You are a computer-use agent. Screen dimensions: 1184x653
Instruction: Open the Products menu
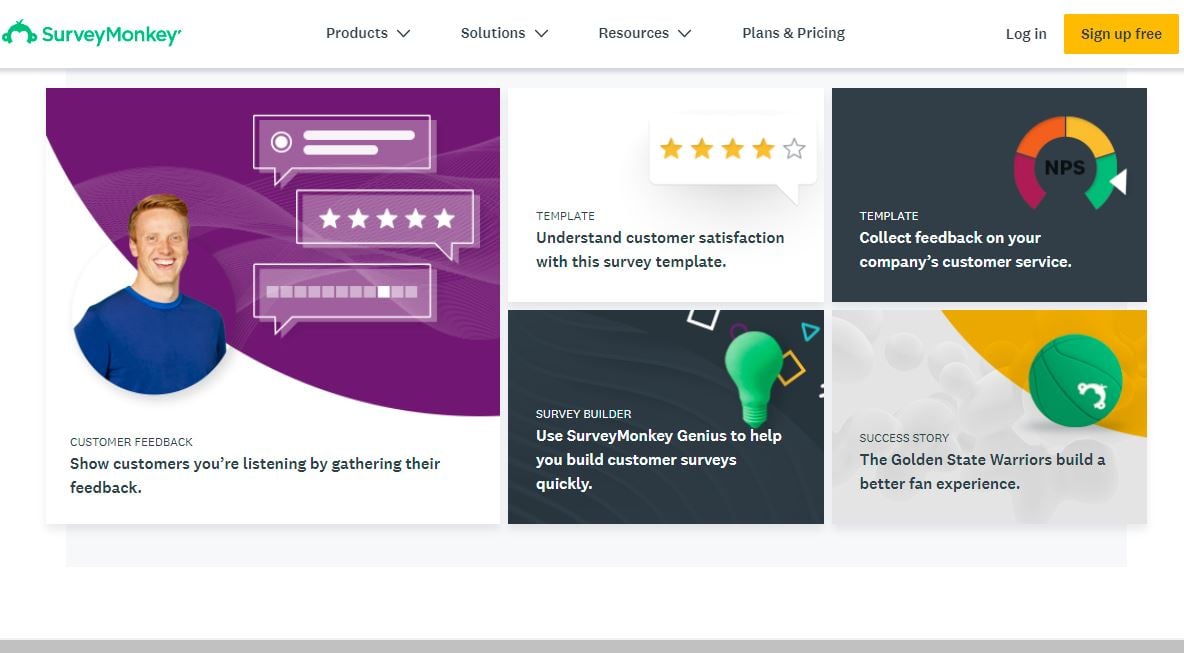point(368,33)
